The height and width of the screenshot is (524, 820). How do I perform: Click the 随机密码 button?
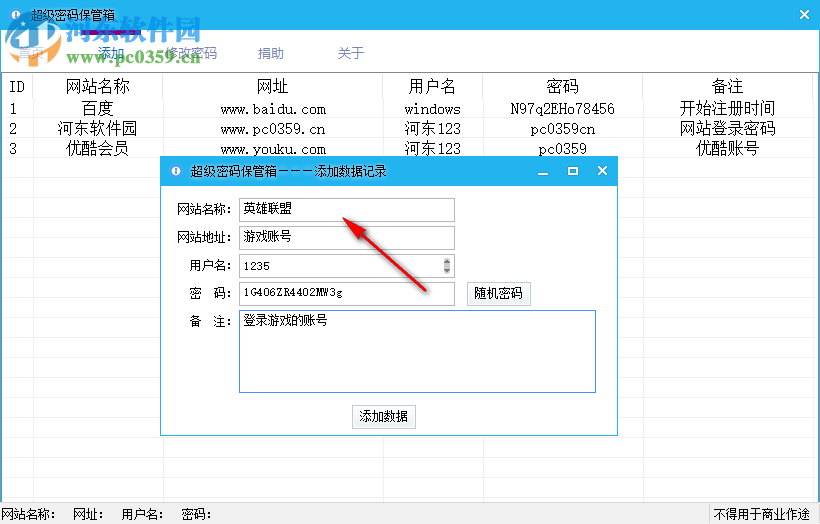pyautogui.click(x=498, y=293)
